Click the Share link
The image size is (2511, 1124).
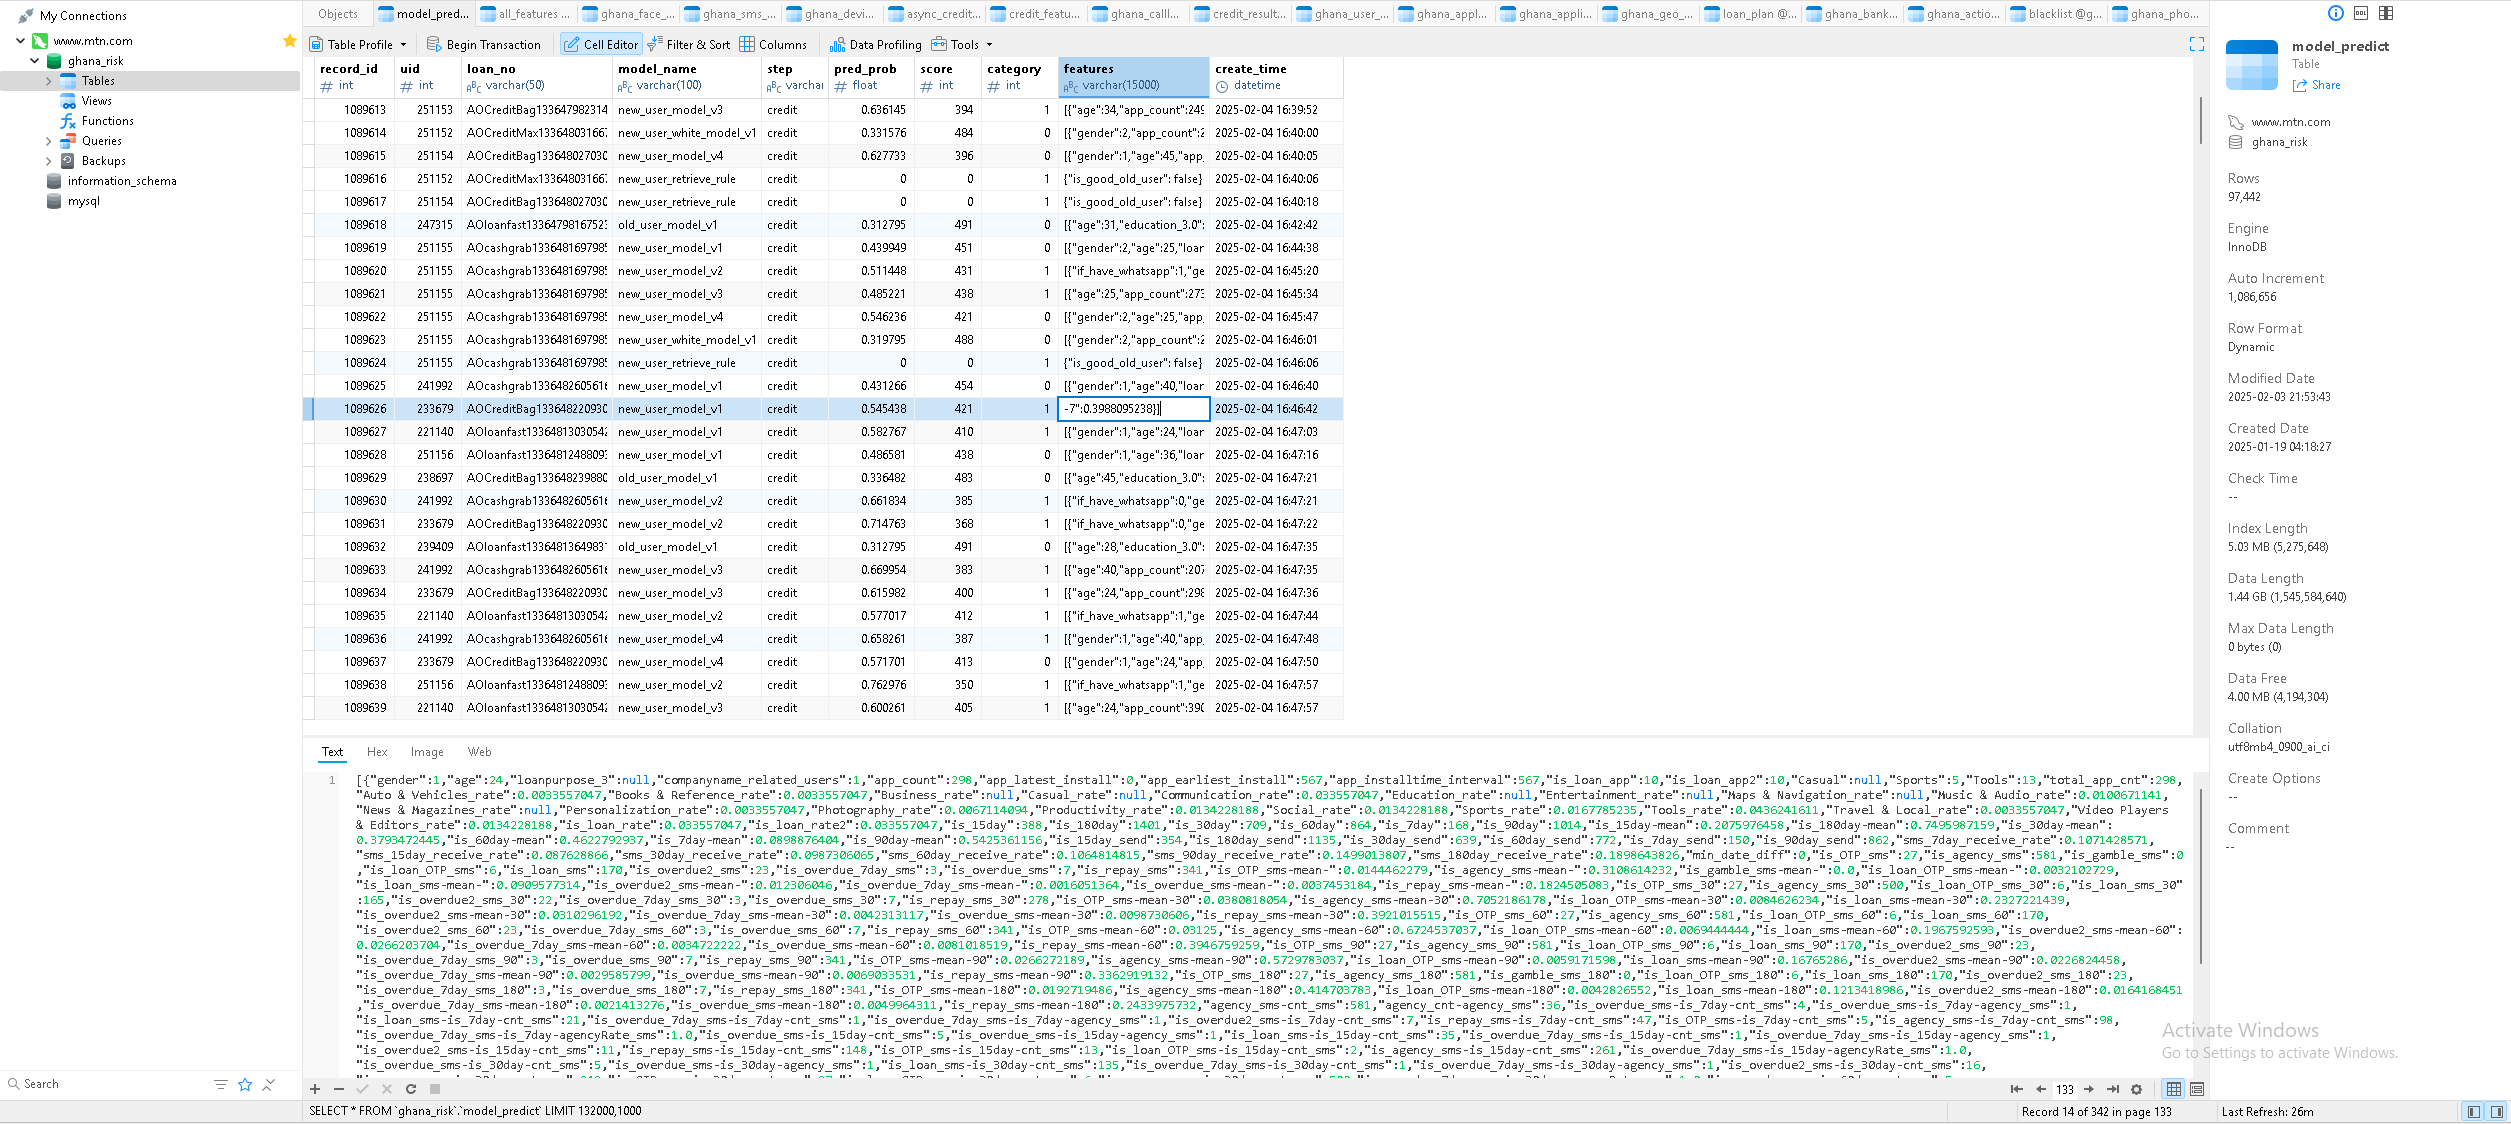coord(2317,85)
